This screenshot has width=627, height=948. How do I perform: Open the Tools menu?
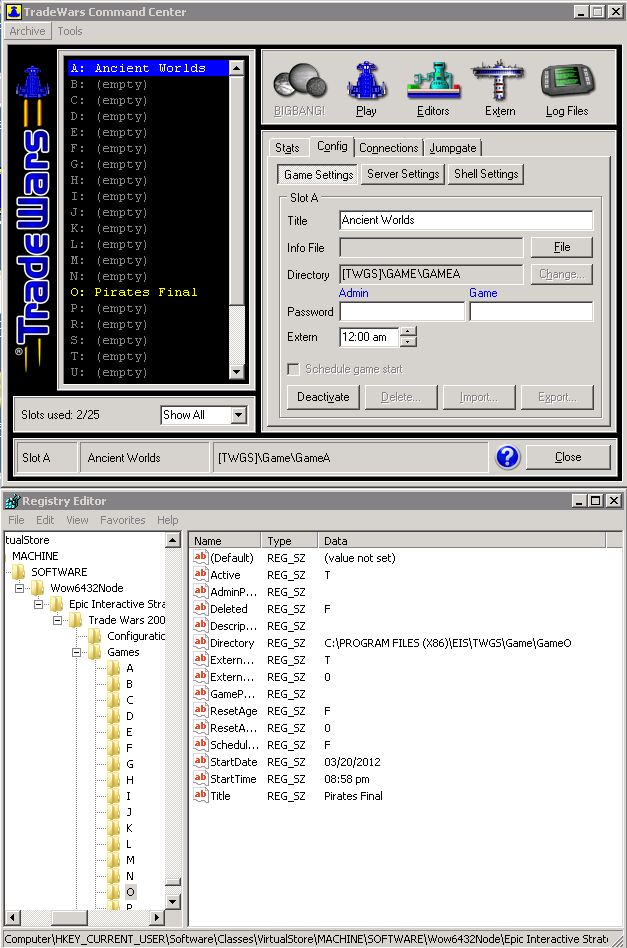[x=70, y=31]
